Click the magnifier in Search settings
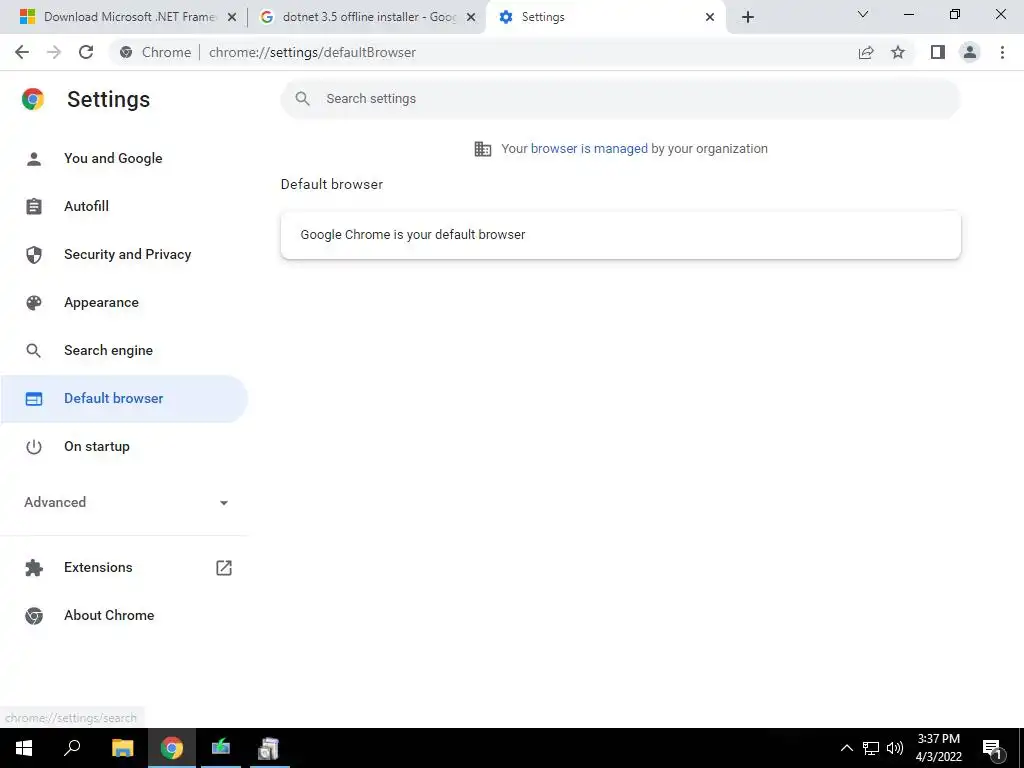This screenshot has height=768, width=1024. [302, 99]
